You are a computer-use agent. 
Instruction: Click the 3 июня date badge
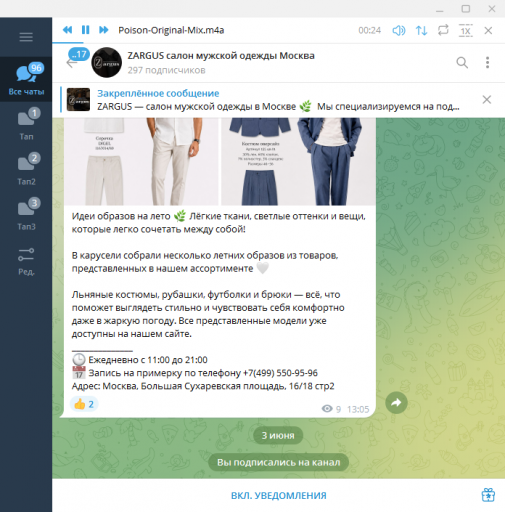278,435
